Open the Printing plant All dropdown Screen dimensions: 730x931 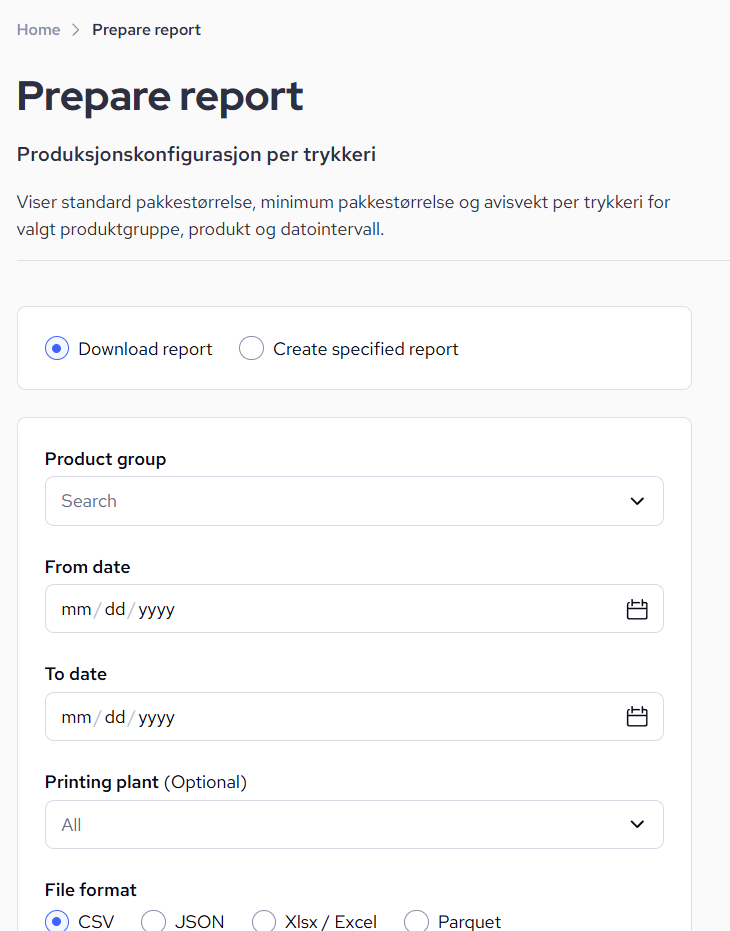tap(354, 825)
